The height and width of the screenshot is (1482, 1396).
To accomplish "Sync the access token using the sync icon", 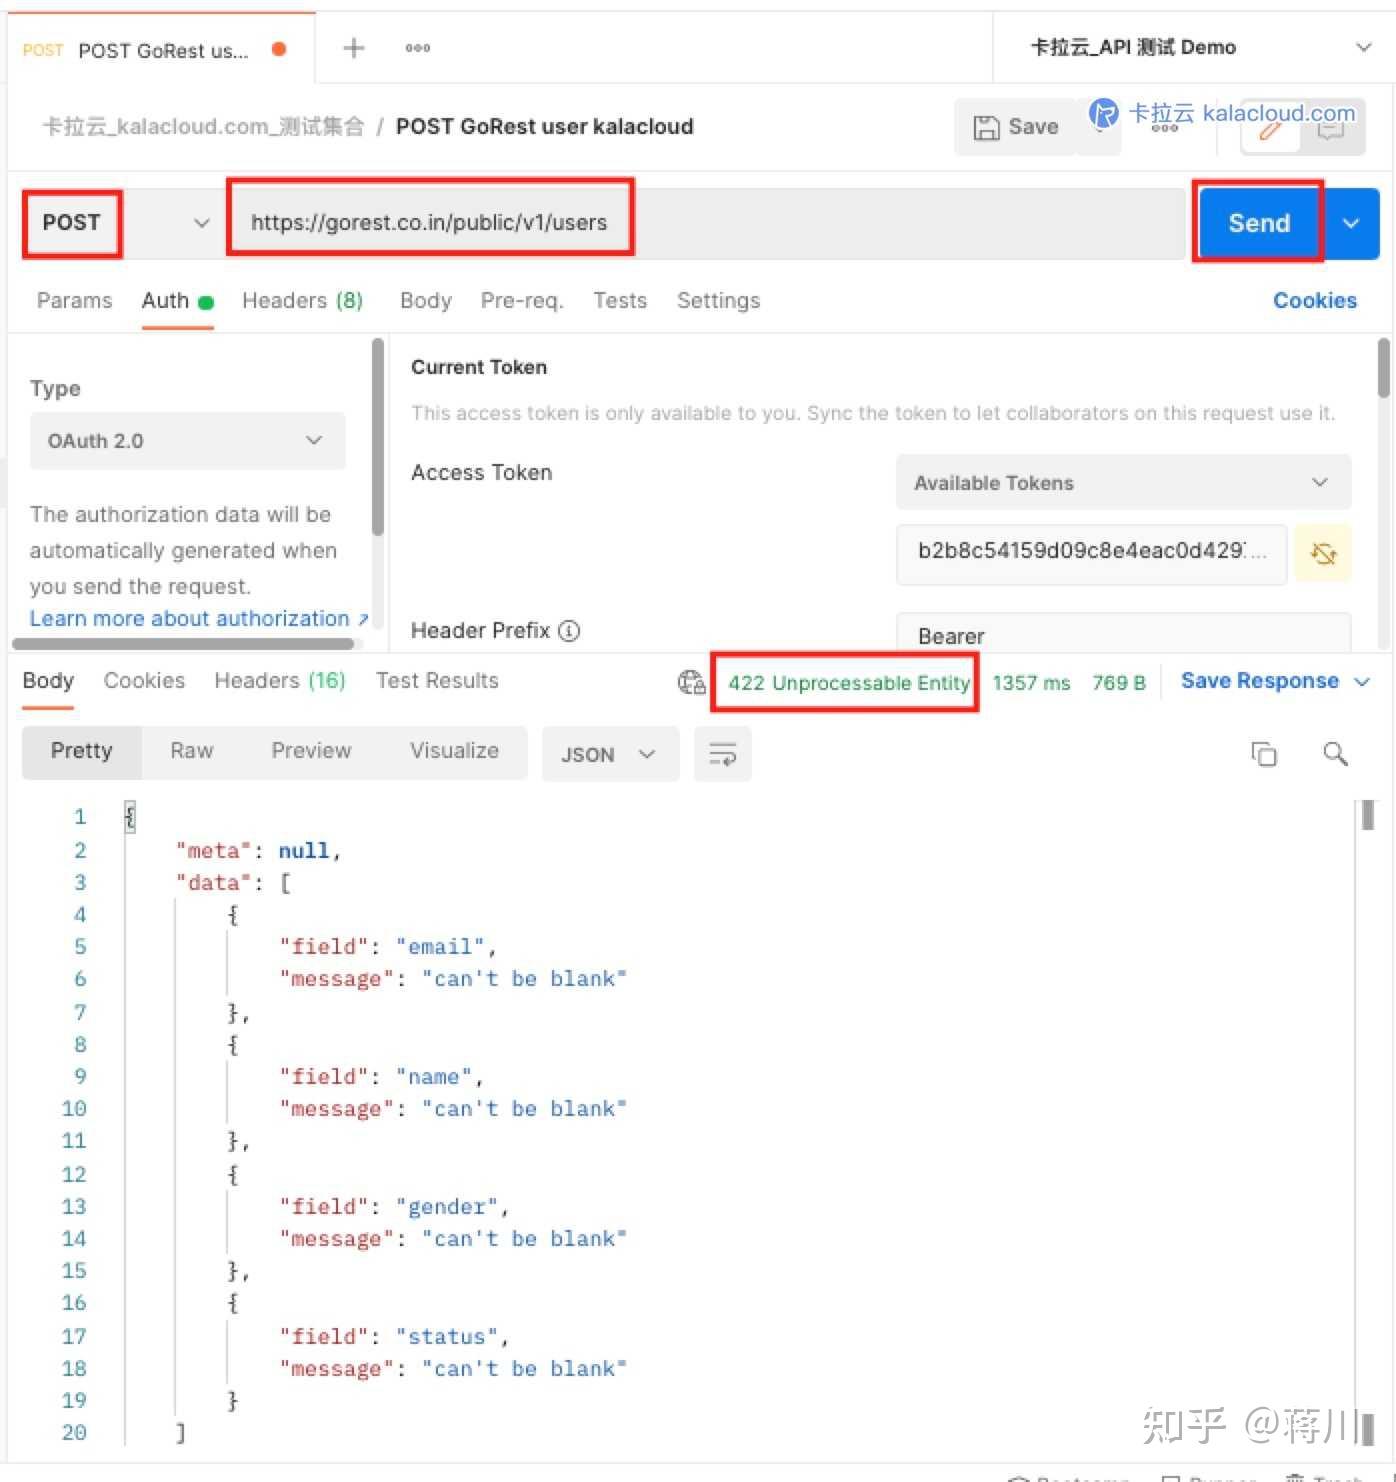I will [1323, 553].
